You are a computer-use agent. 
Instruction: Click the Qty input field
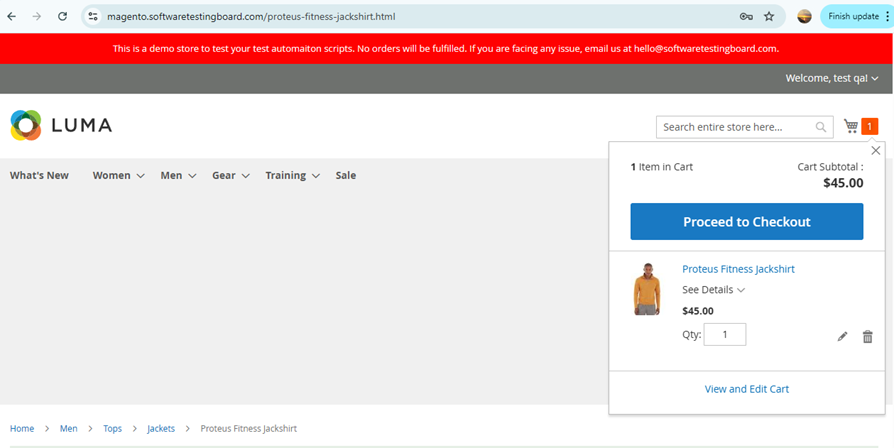point(724,335)
